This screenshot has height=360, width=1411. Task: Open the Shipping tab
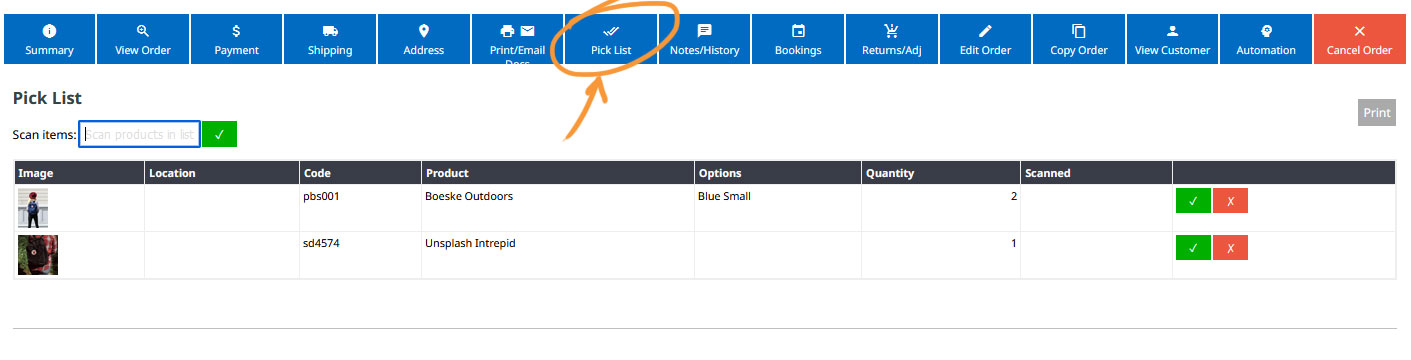[329, 39]
